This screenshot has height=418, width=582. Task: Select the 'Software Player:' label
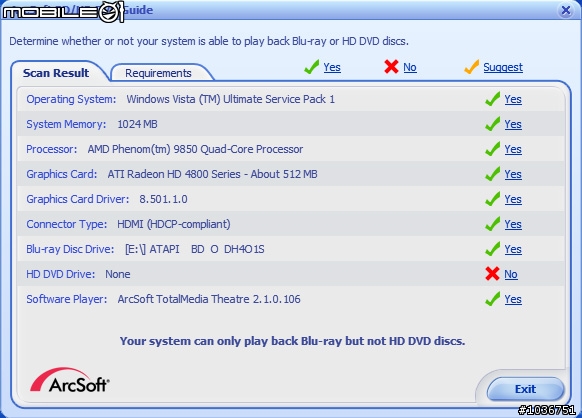67,299
